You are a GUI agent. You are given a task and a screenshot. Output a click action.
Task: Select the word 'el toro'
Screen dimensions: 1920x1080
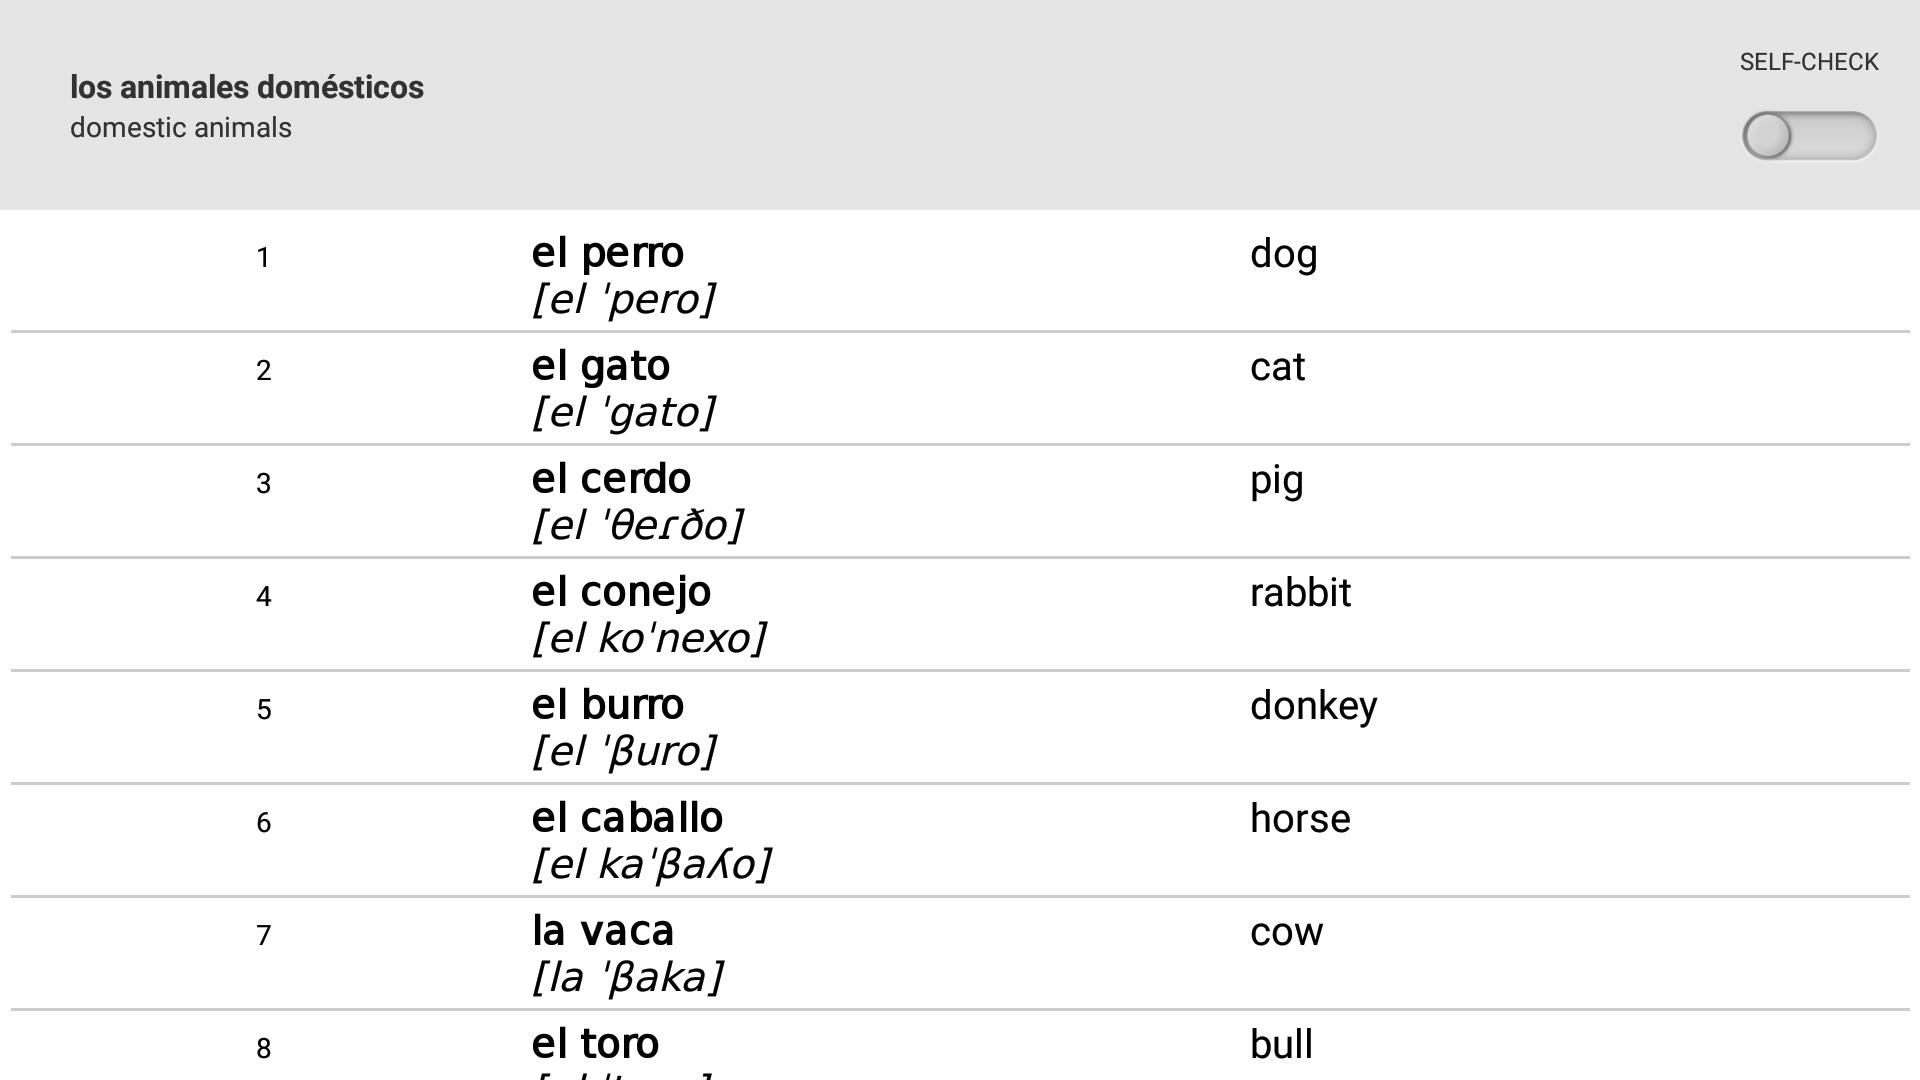[596, 1043]
